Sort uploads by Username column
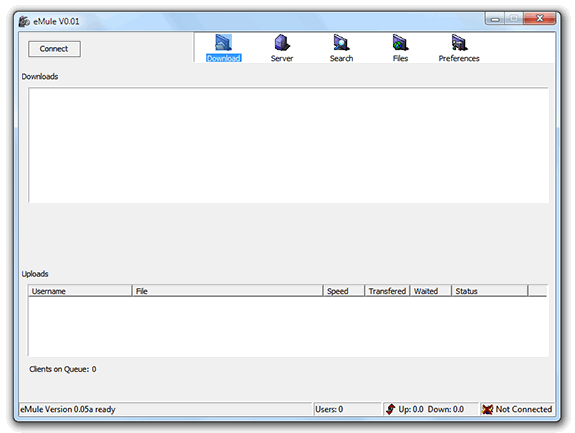 [80, 291]
